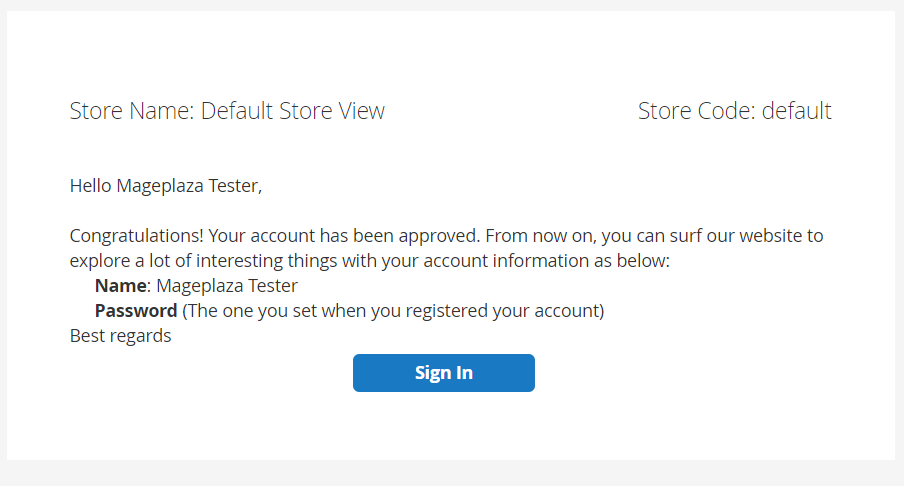Click the word "Tester" in the Name row
Image resolution: width=904 pixels, height=486 pixels.
pos(272,286)
